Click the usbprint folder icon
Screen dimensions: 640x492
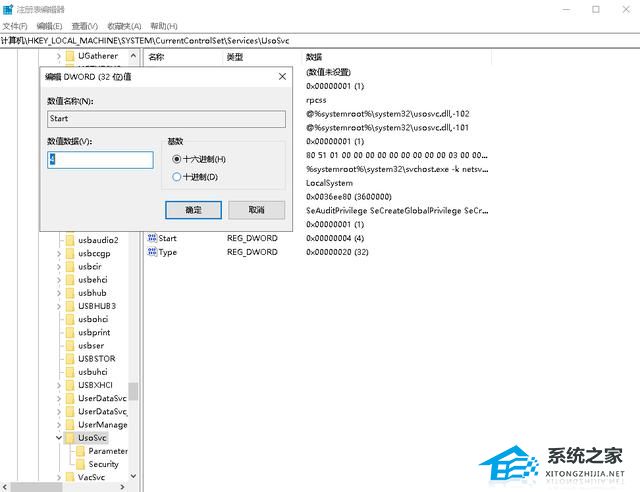70,332
